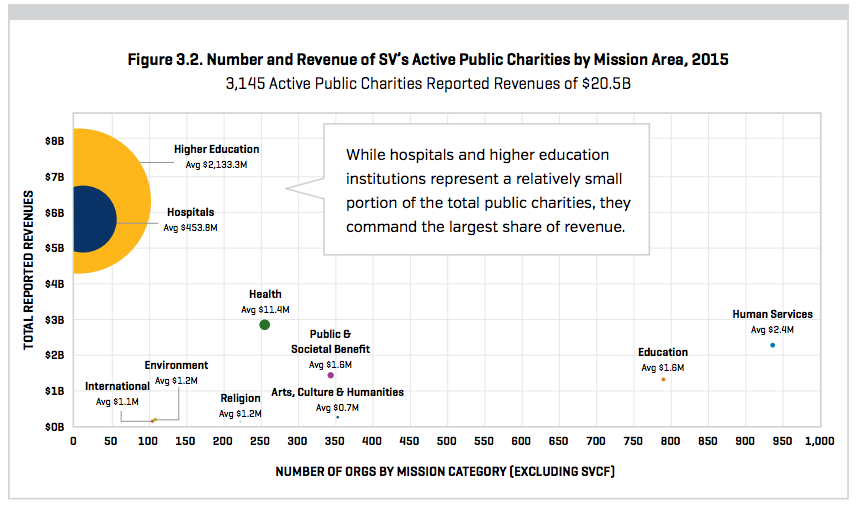857x506 pixels.
Task: Click the '$2B' y-axis tick
Action: pyautogui.click(x=55, y=355)
